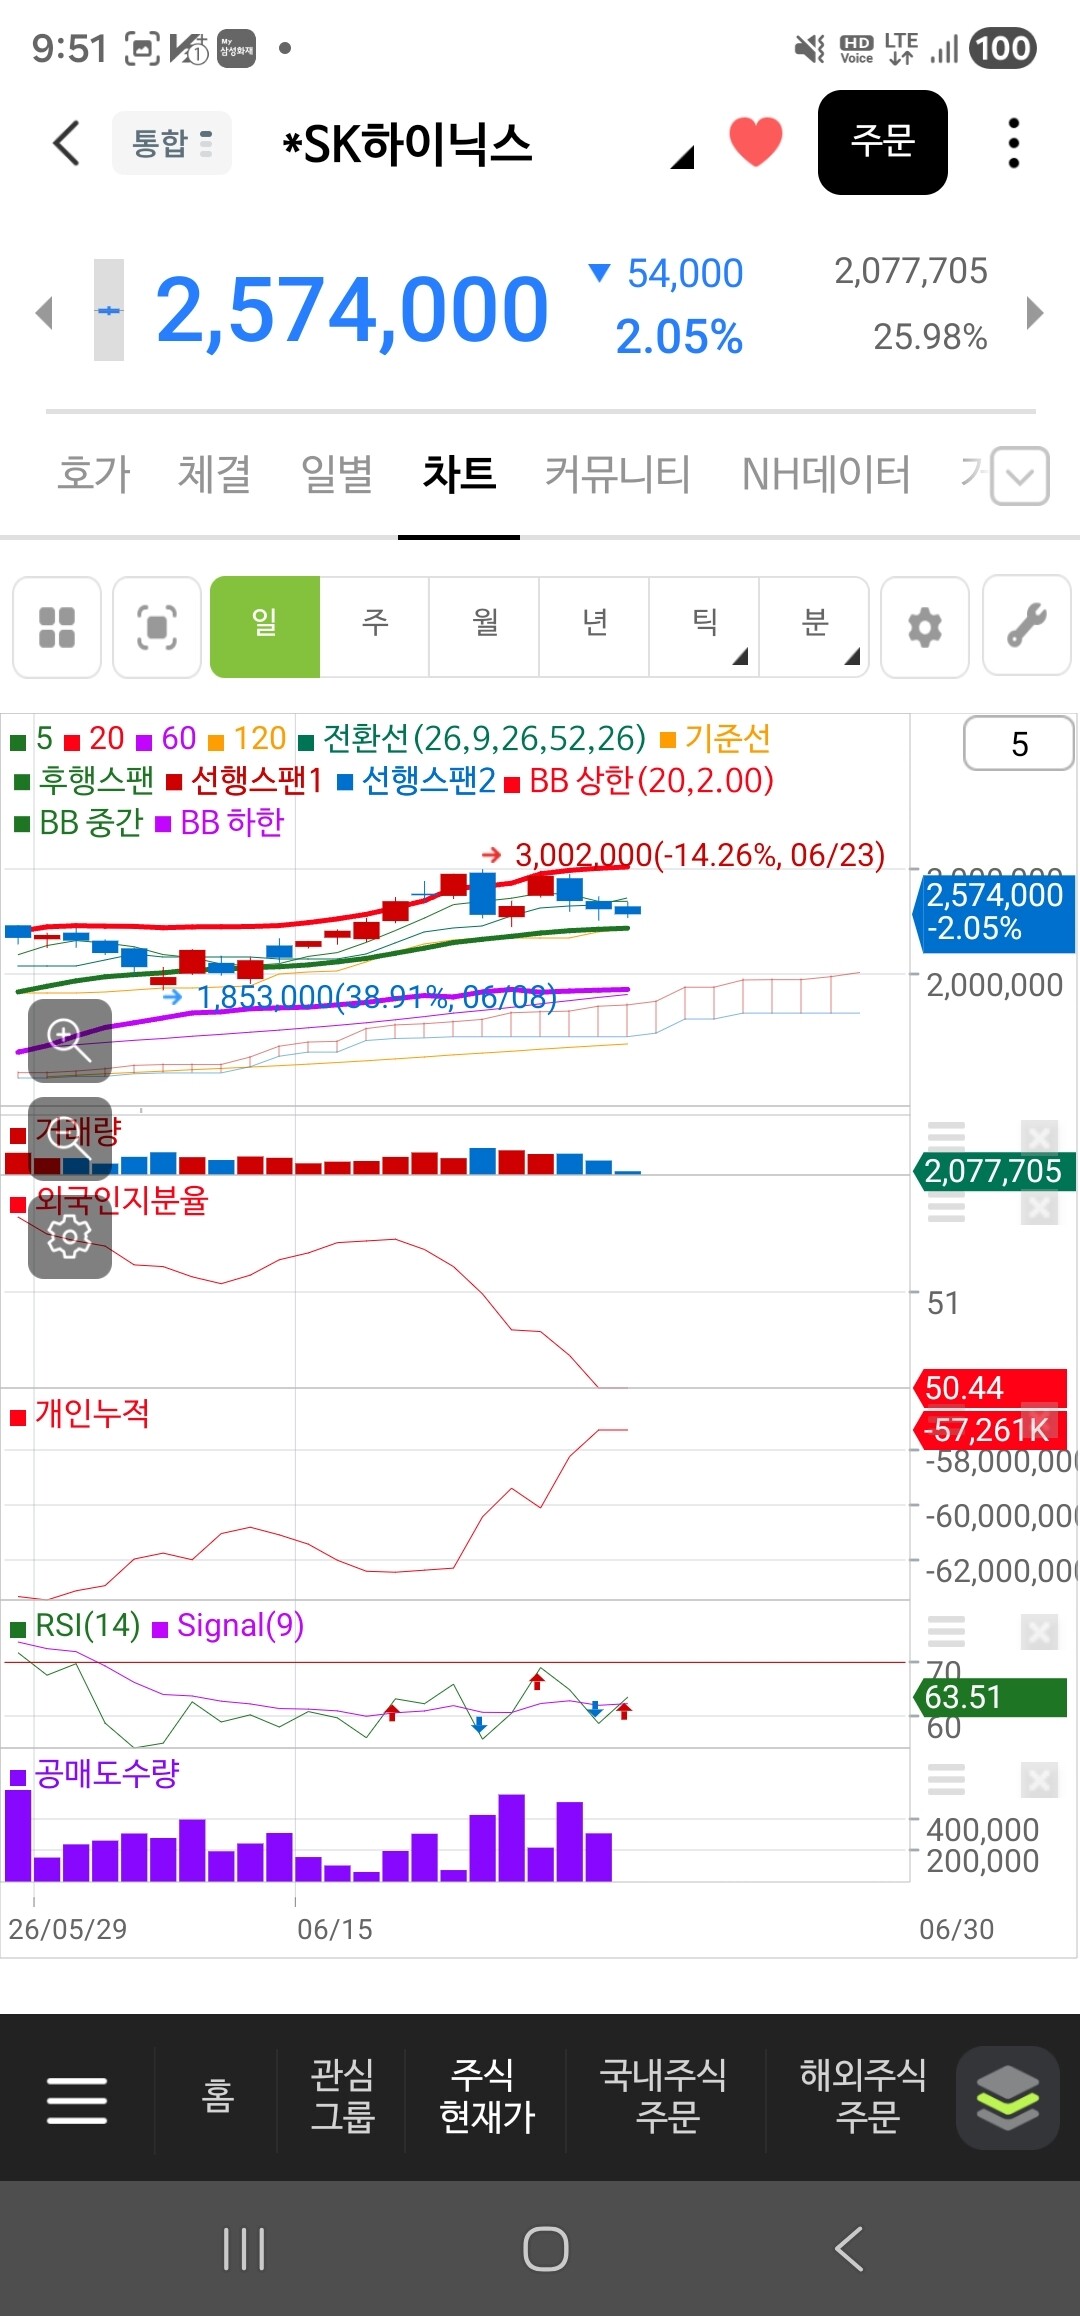Switch to the 일별 tab

tap(337, 473)
